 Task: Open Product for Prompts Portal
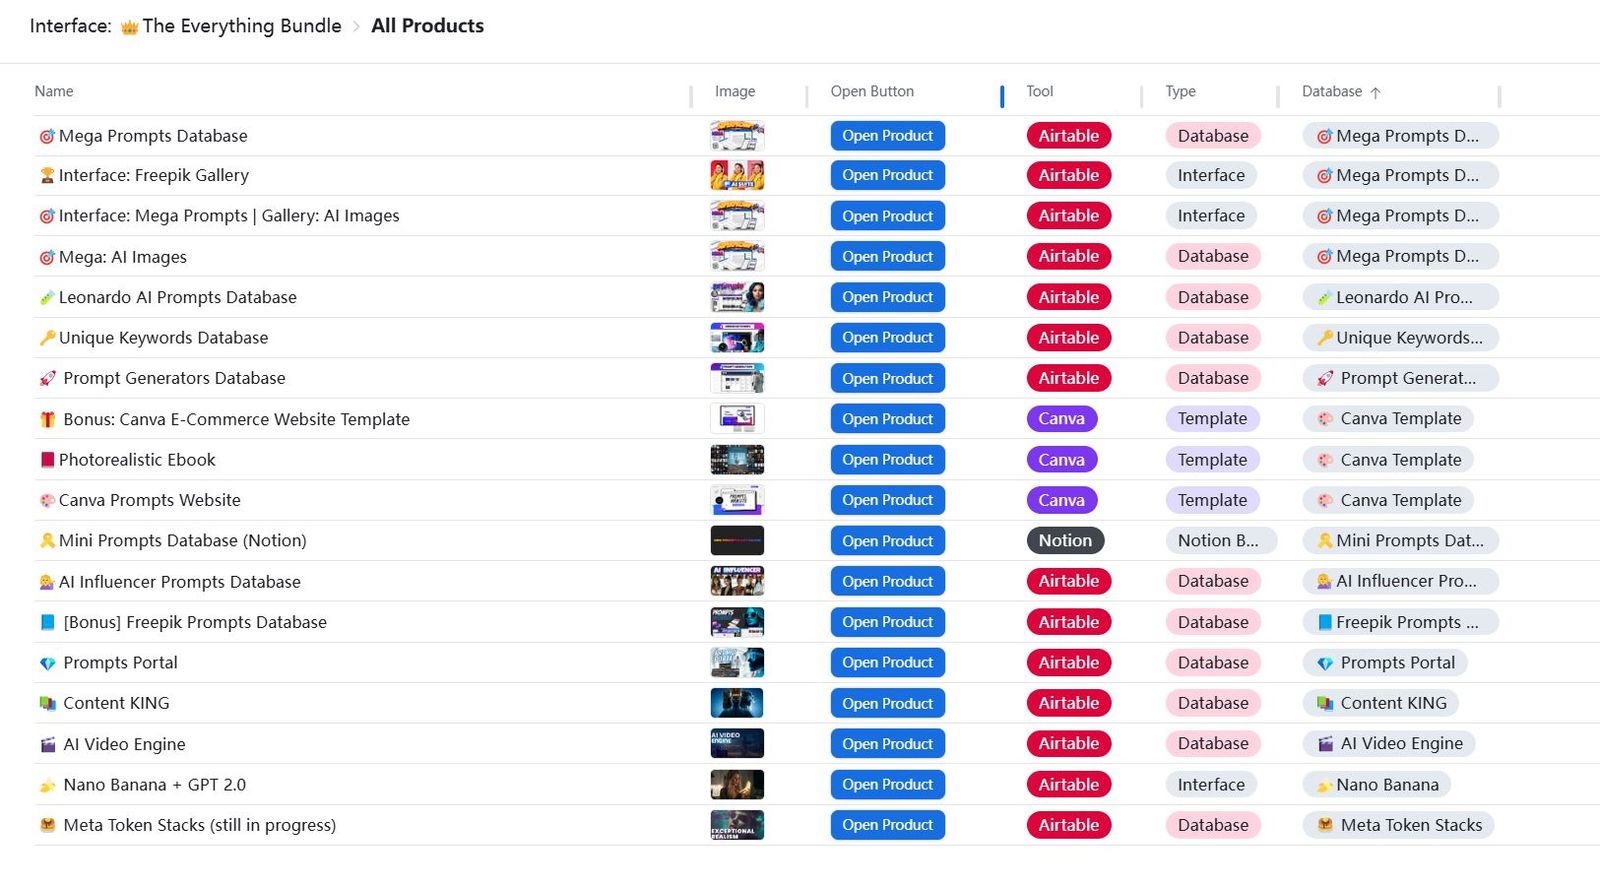coord(887,663)
